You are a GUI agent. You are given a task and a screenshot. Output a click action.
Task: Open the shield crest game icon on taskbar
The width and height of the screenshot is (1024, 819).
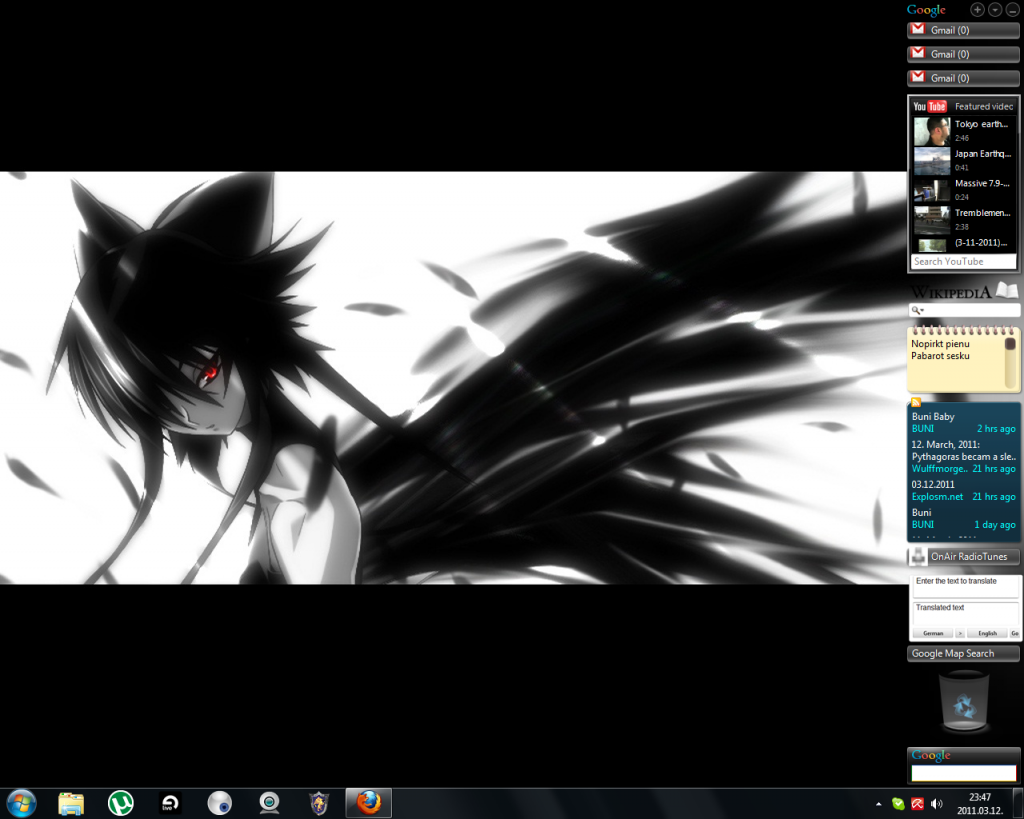(319, 803)
